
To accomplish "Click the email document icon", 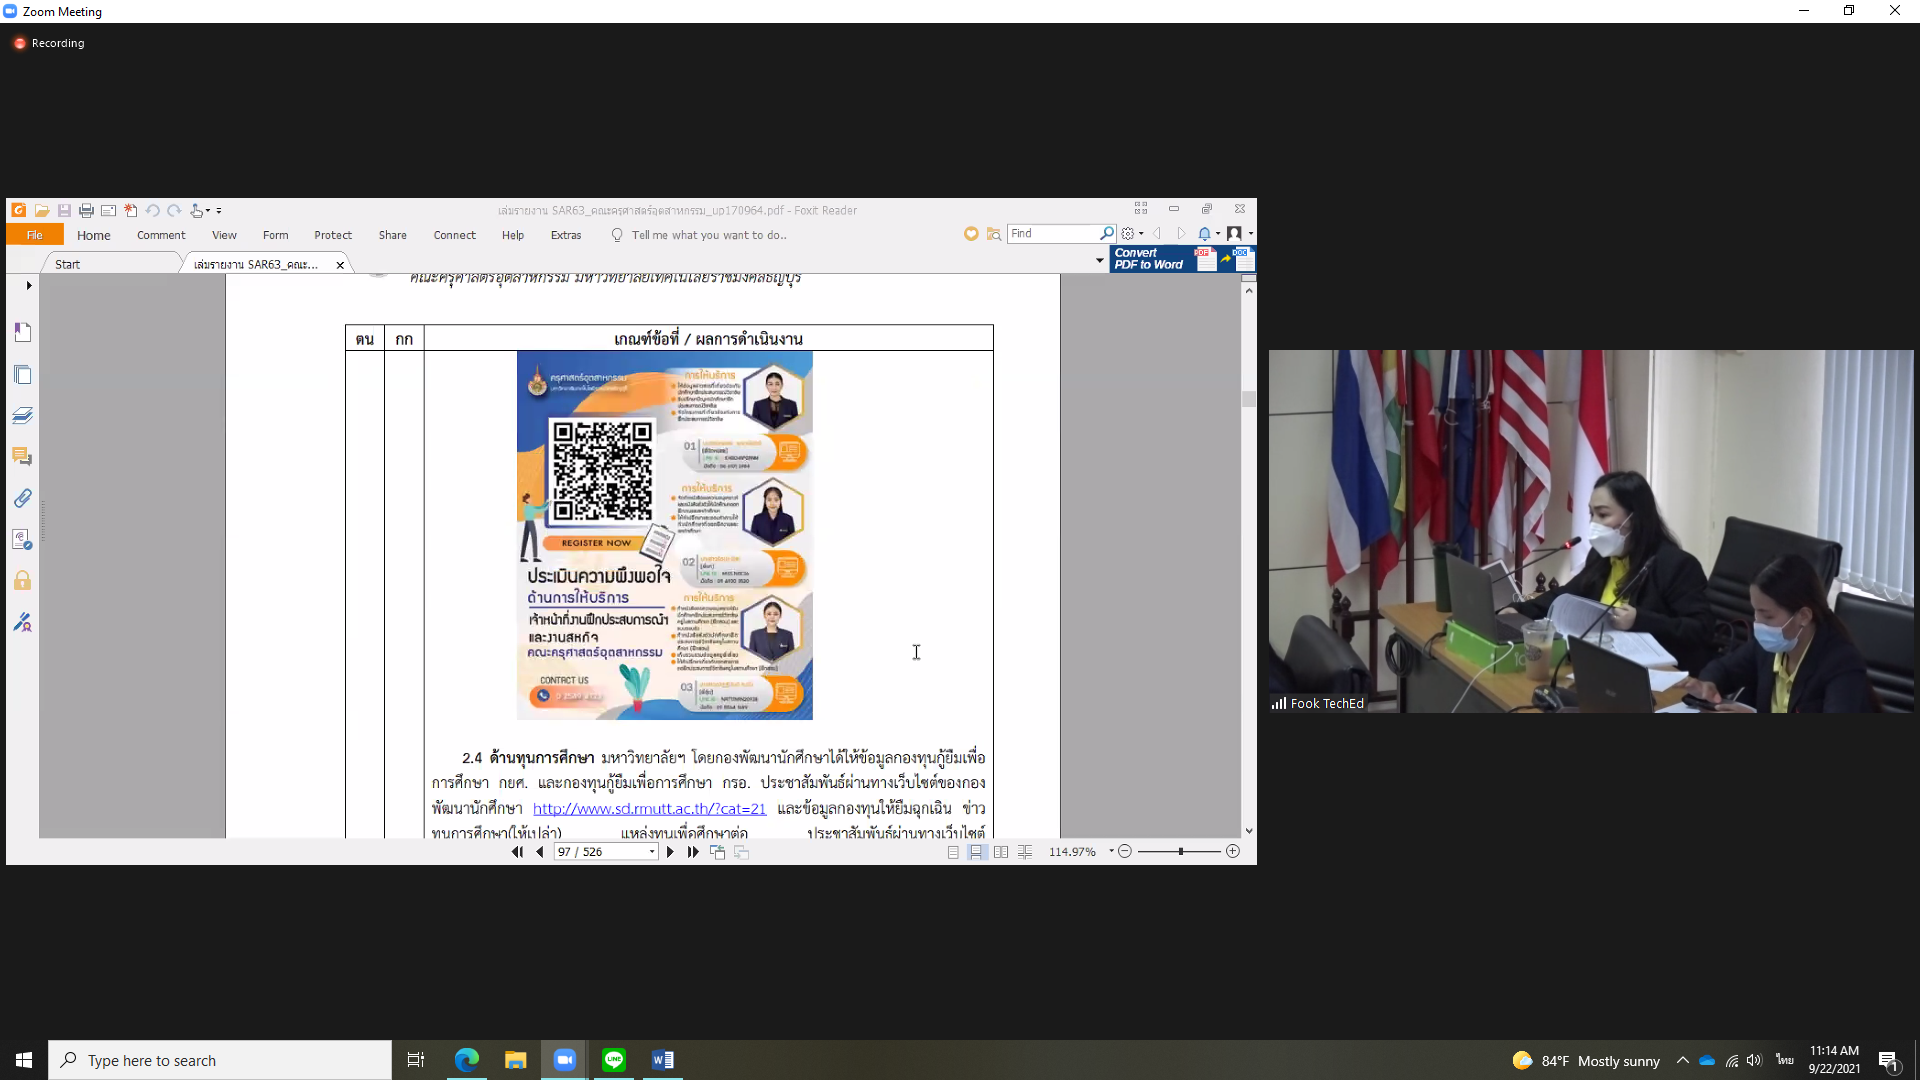I will pos(108,210).
